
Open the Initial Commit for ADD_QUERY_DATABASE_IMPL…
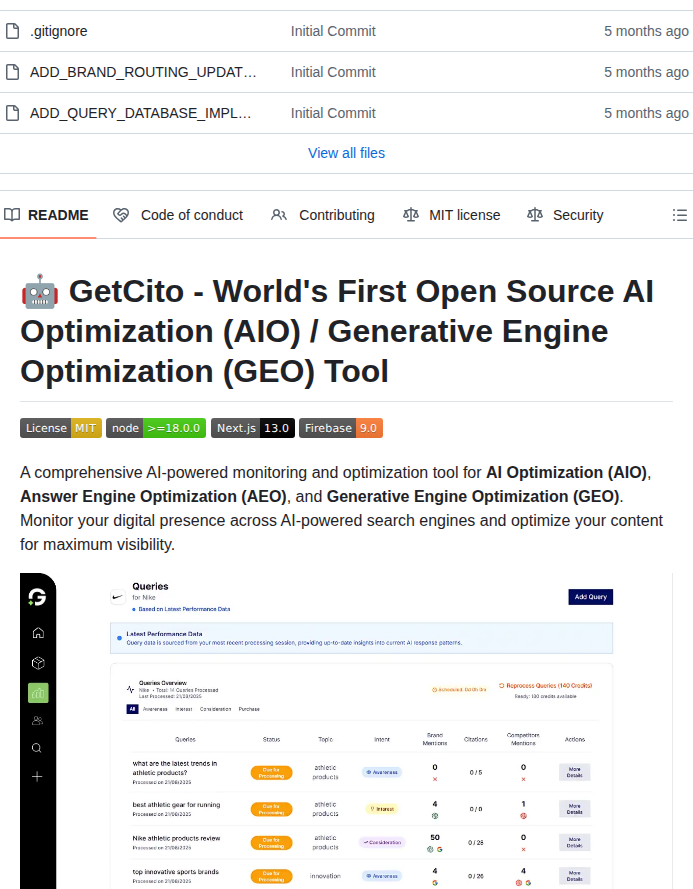point(333,113)
